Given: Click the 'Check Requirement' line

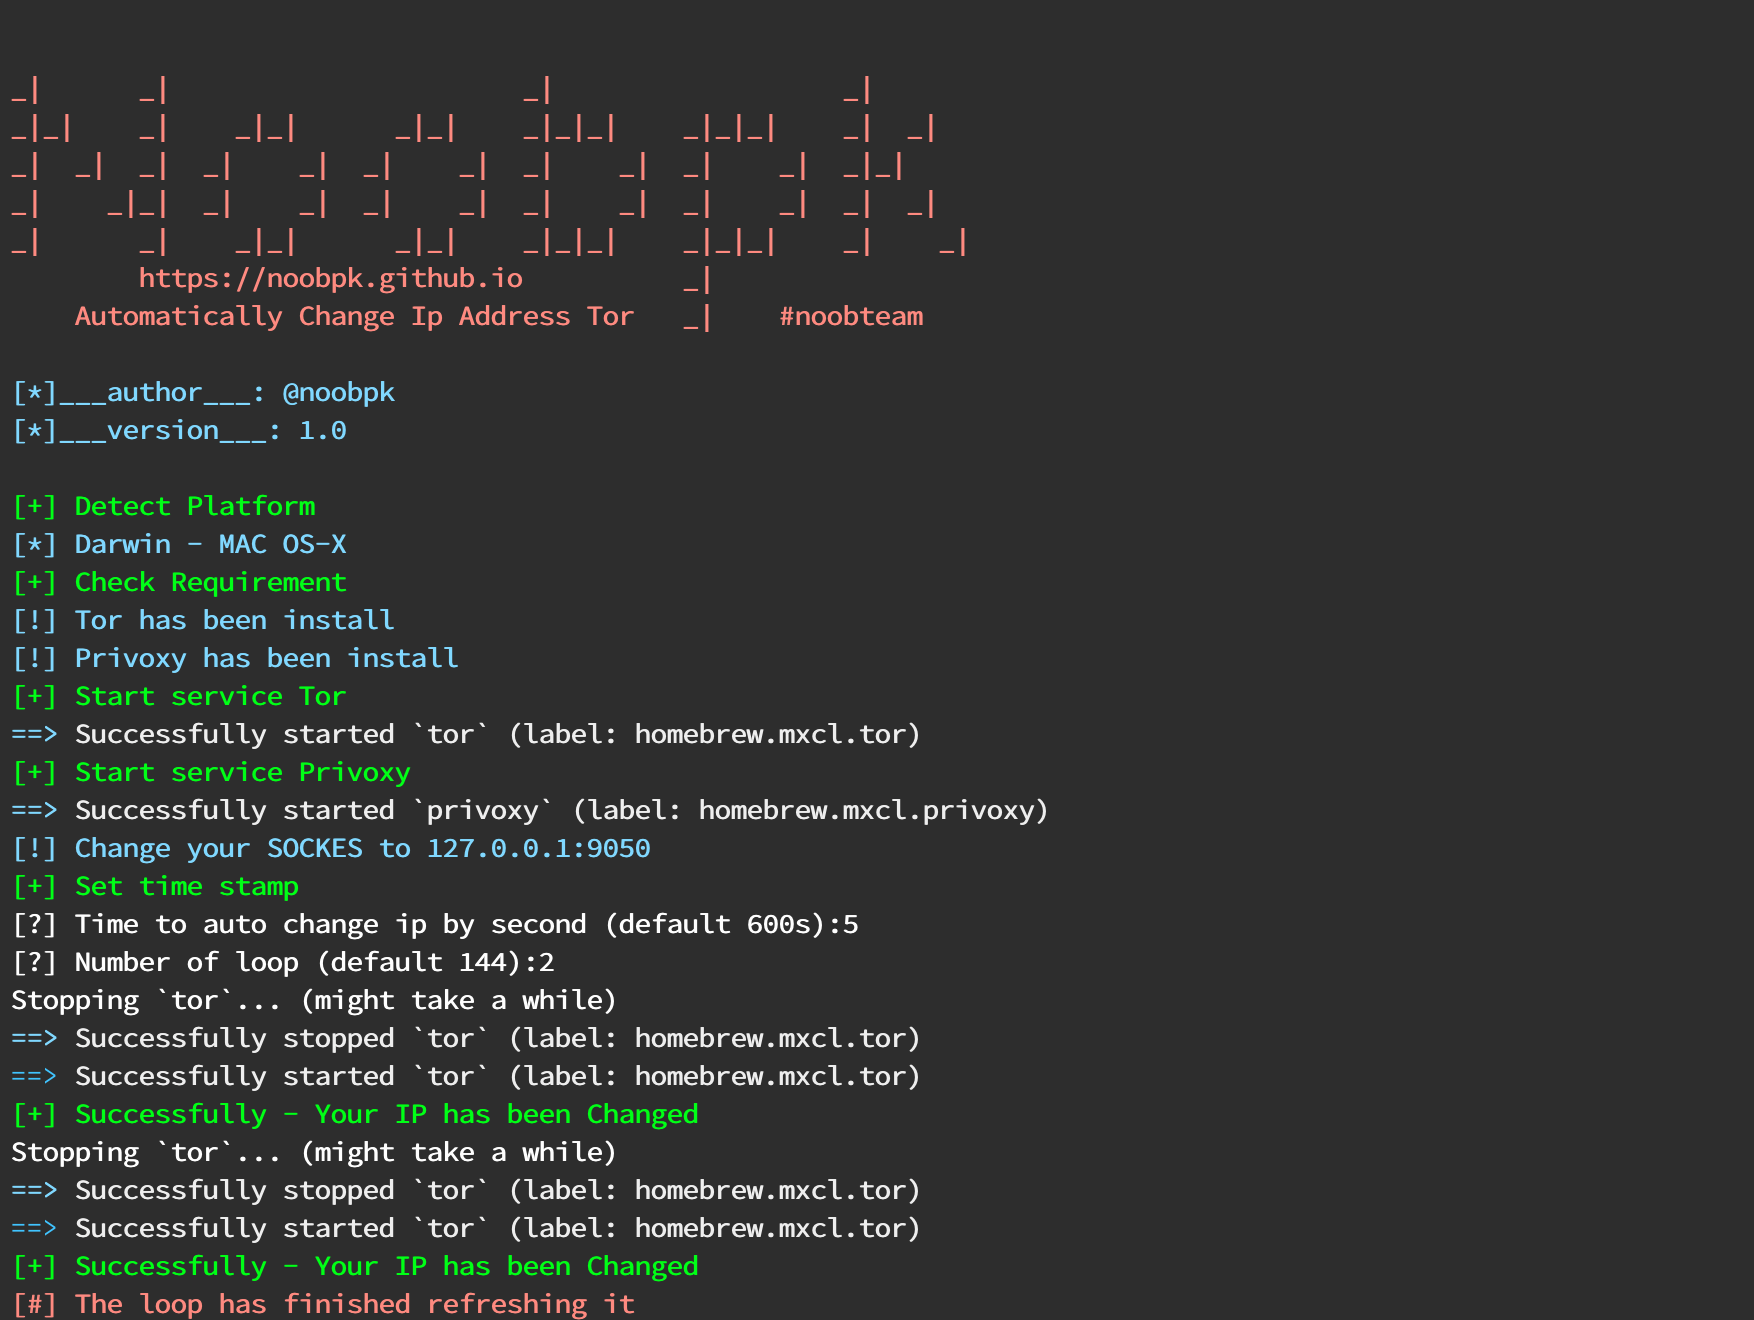Looking at the screenshot, I should pos(179,582).
